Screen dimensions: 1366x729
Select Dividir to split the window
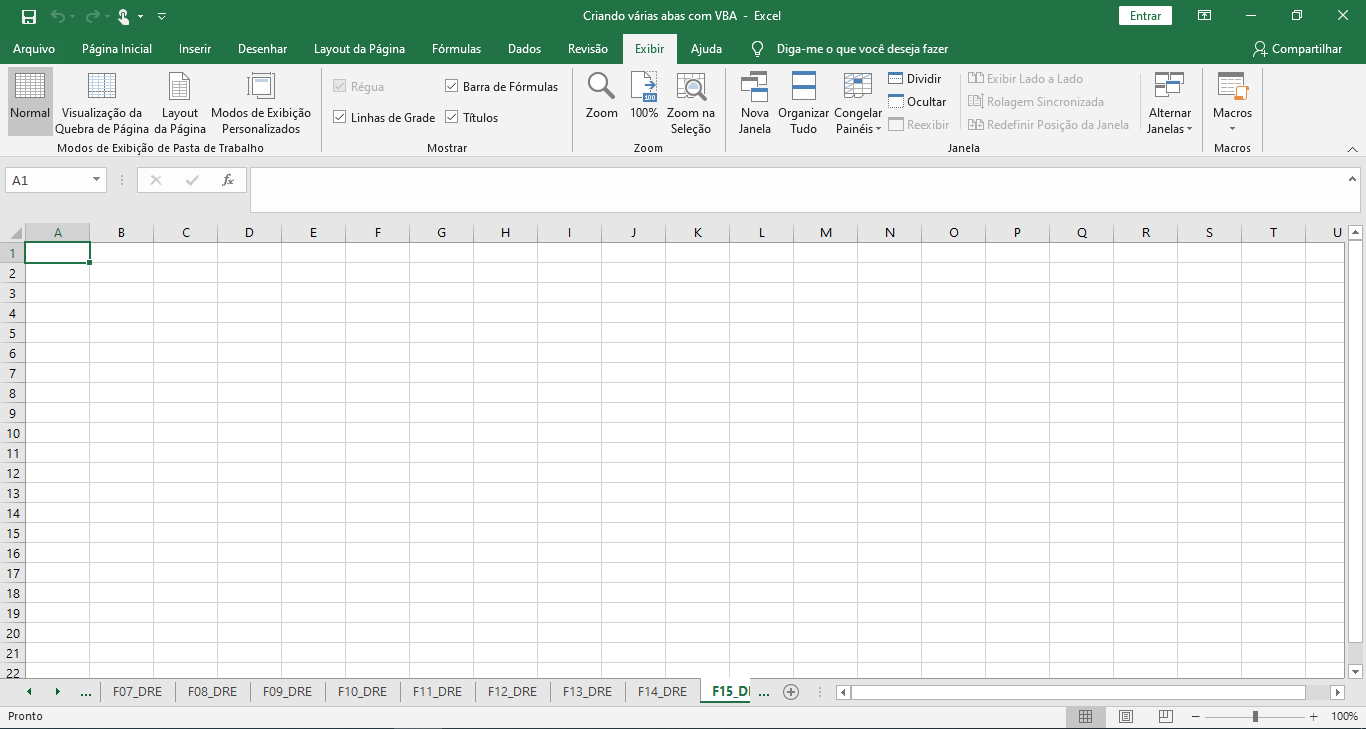click(917, 77)
